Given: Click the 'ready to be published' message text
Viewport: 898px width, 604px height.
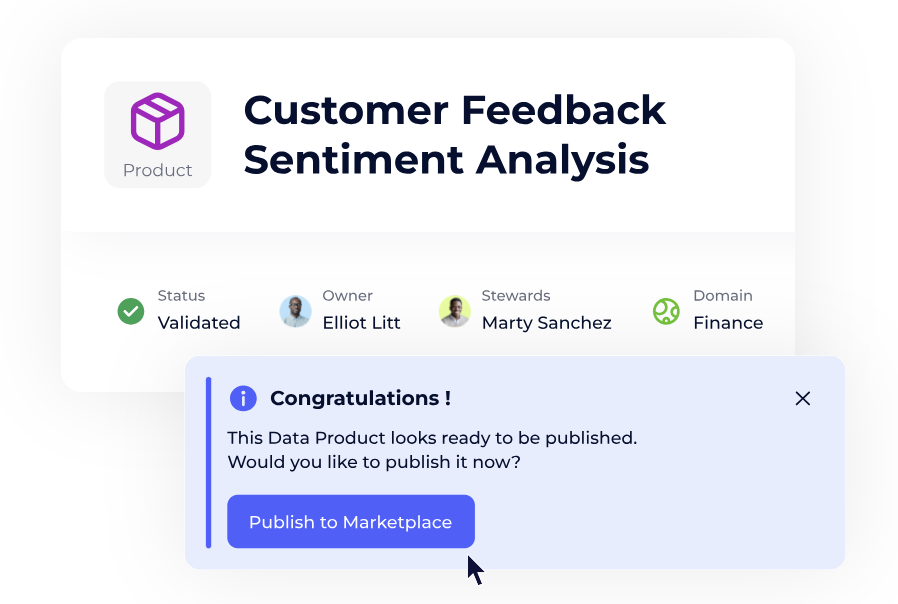Looking at the screenshot, I should 431,438.
